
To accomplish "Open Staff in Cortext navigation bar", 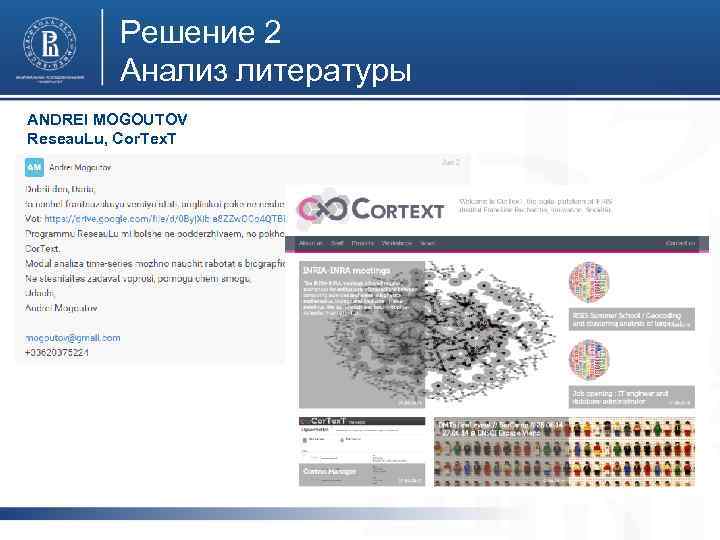I will (x=337, y=243).
